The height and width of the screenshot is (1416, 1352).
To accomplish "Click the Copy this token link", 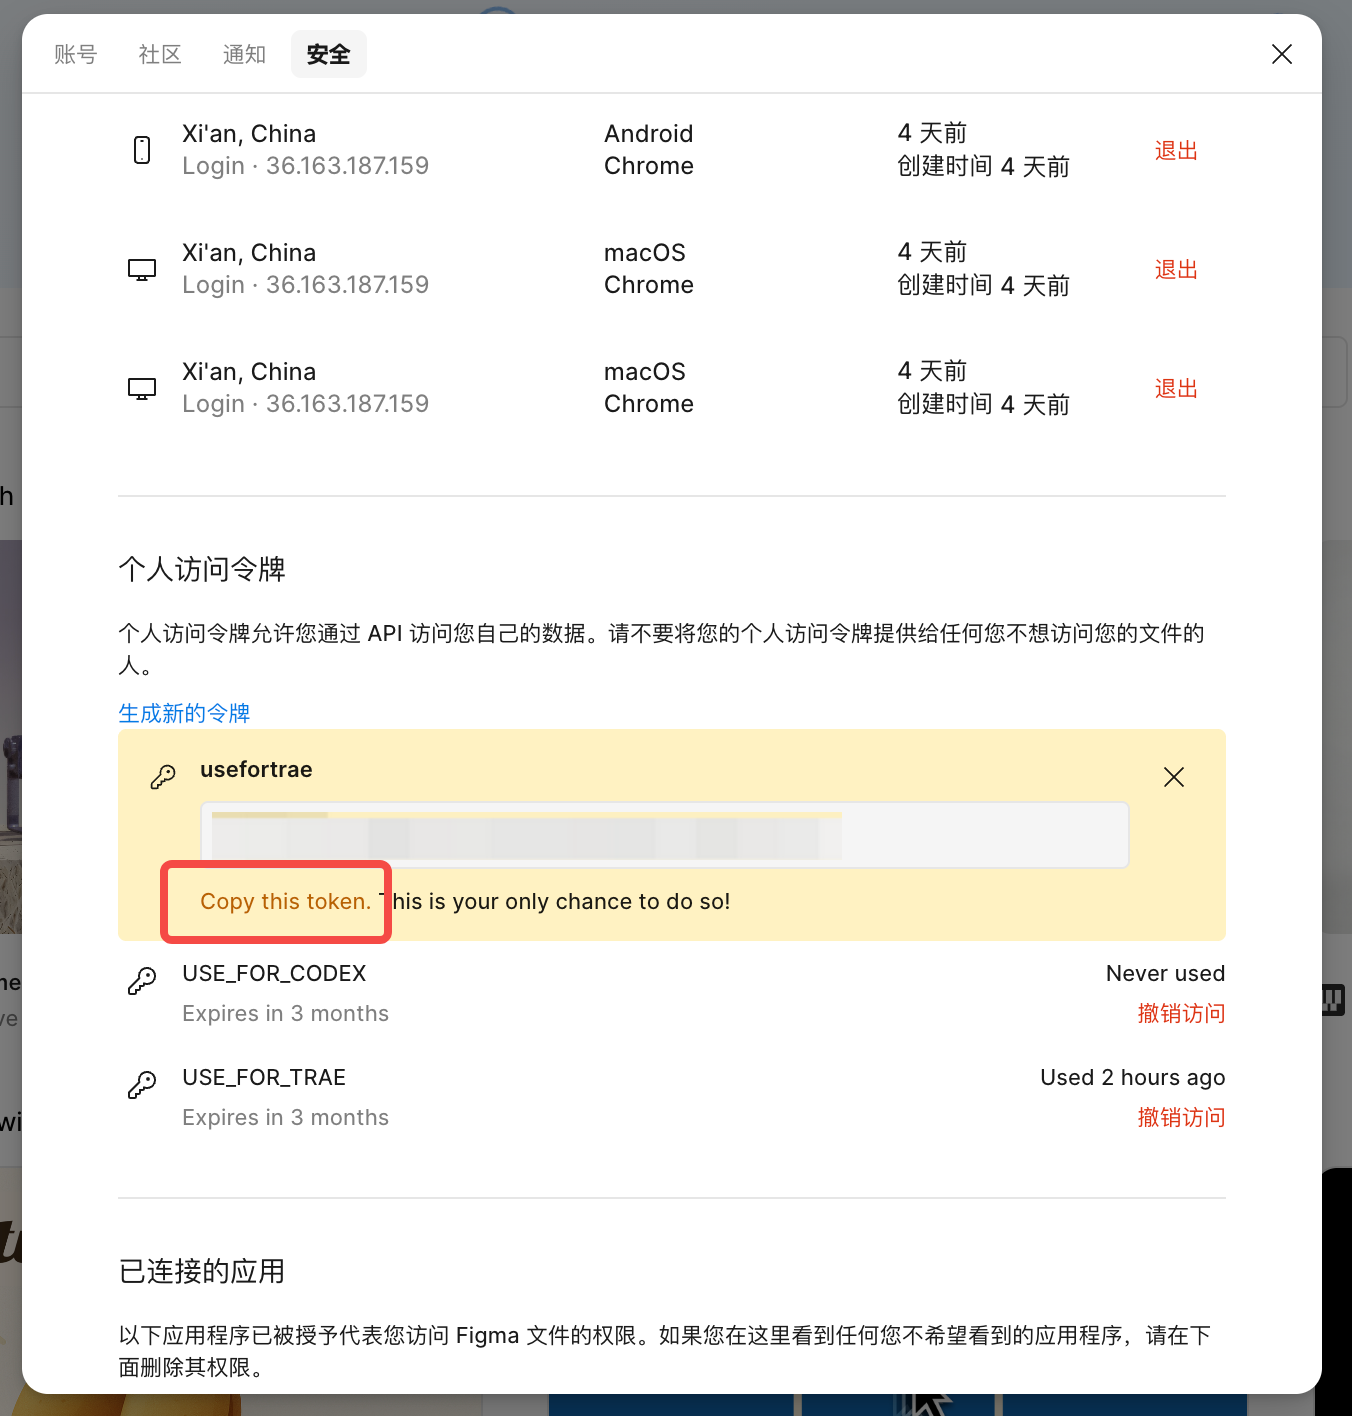I will 286,901.
